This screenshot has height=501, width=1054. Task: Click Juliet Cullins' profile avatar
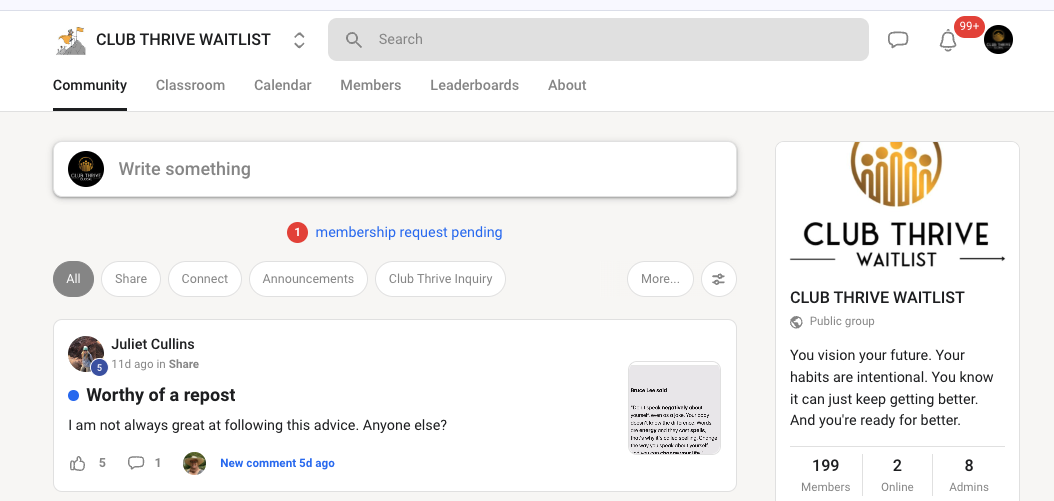[x=86, y=354]
